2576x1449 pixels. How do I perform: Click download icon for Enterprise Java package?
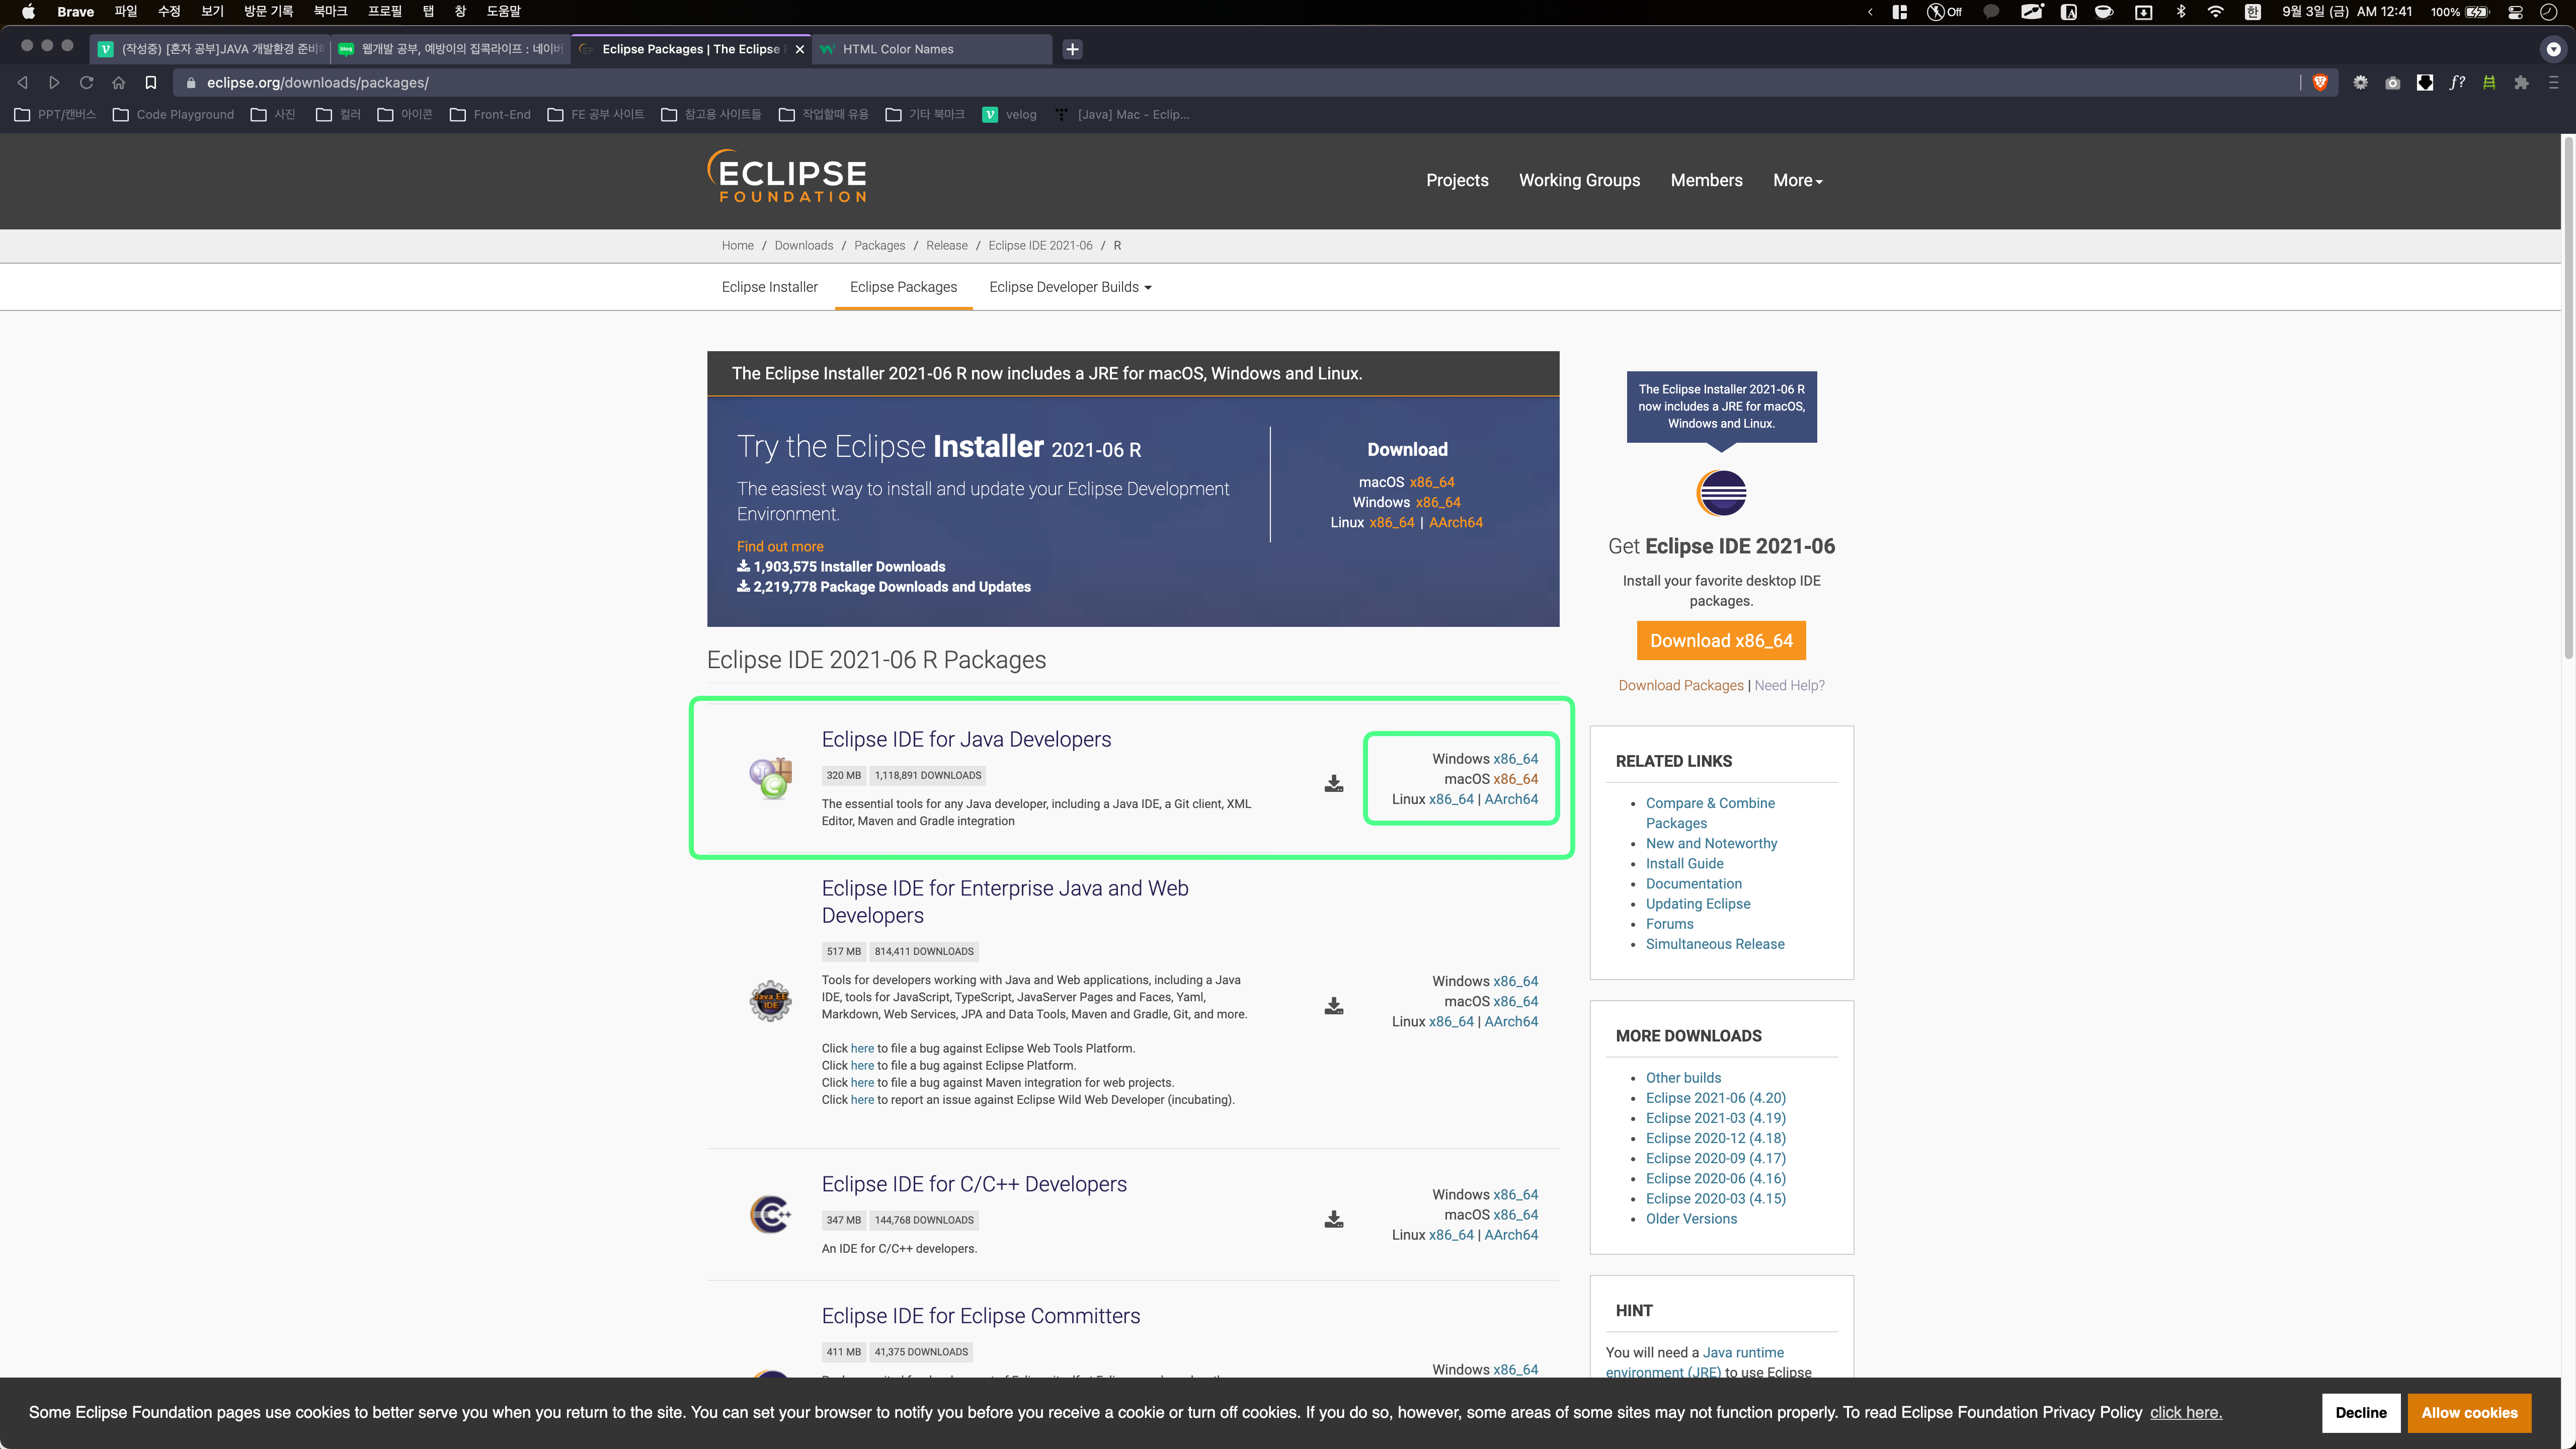[x=1333, y=1005]
